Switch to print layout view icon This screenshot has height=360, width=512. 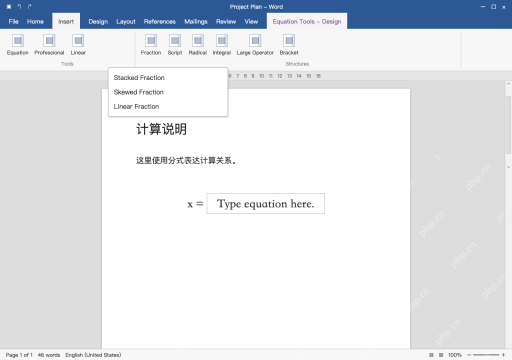click(431, 355)
